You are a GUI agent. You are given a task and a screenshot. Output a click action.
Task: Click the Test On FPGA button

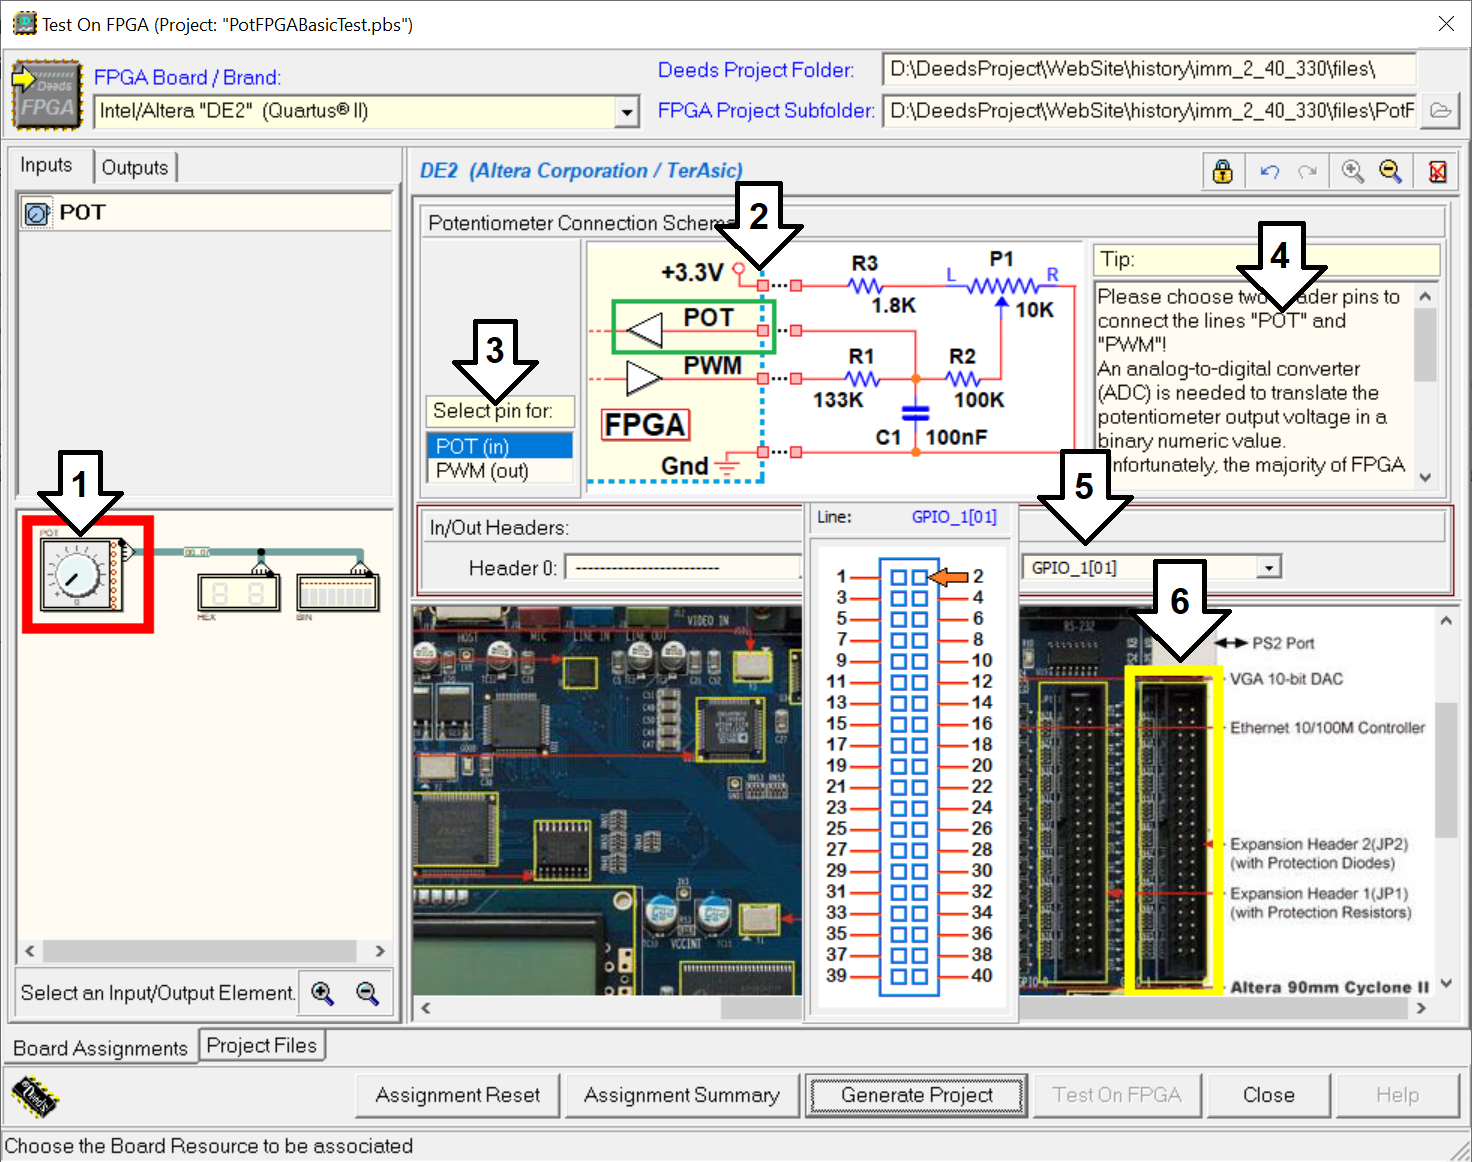(x=1116, y=1095)
